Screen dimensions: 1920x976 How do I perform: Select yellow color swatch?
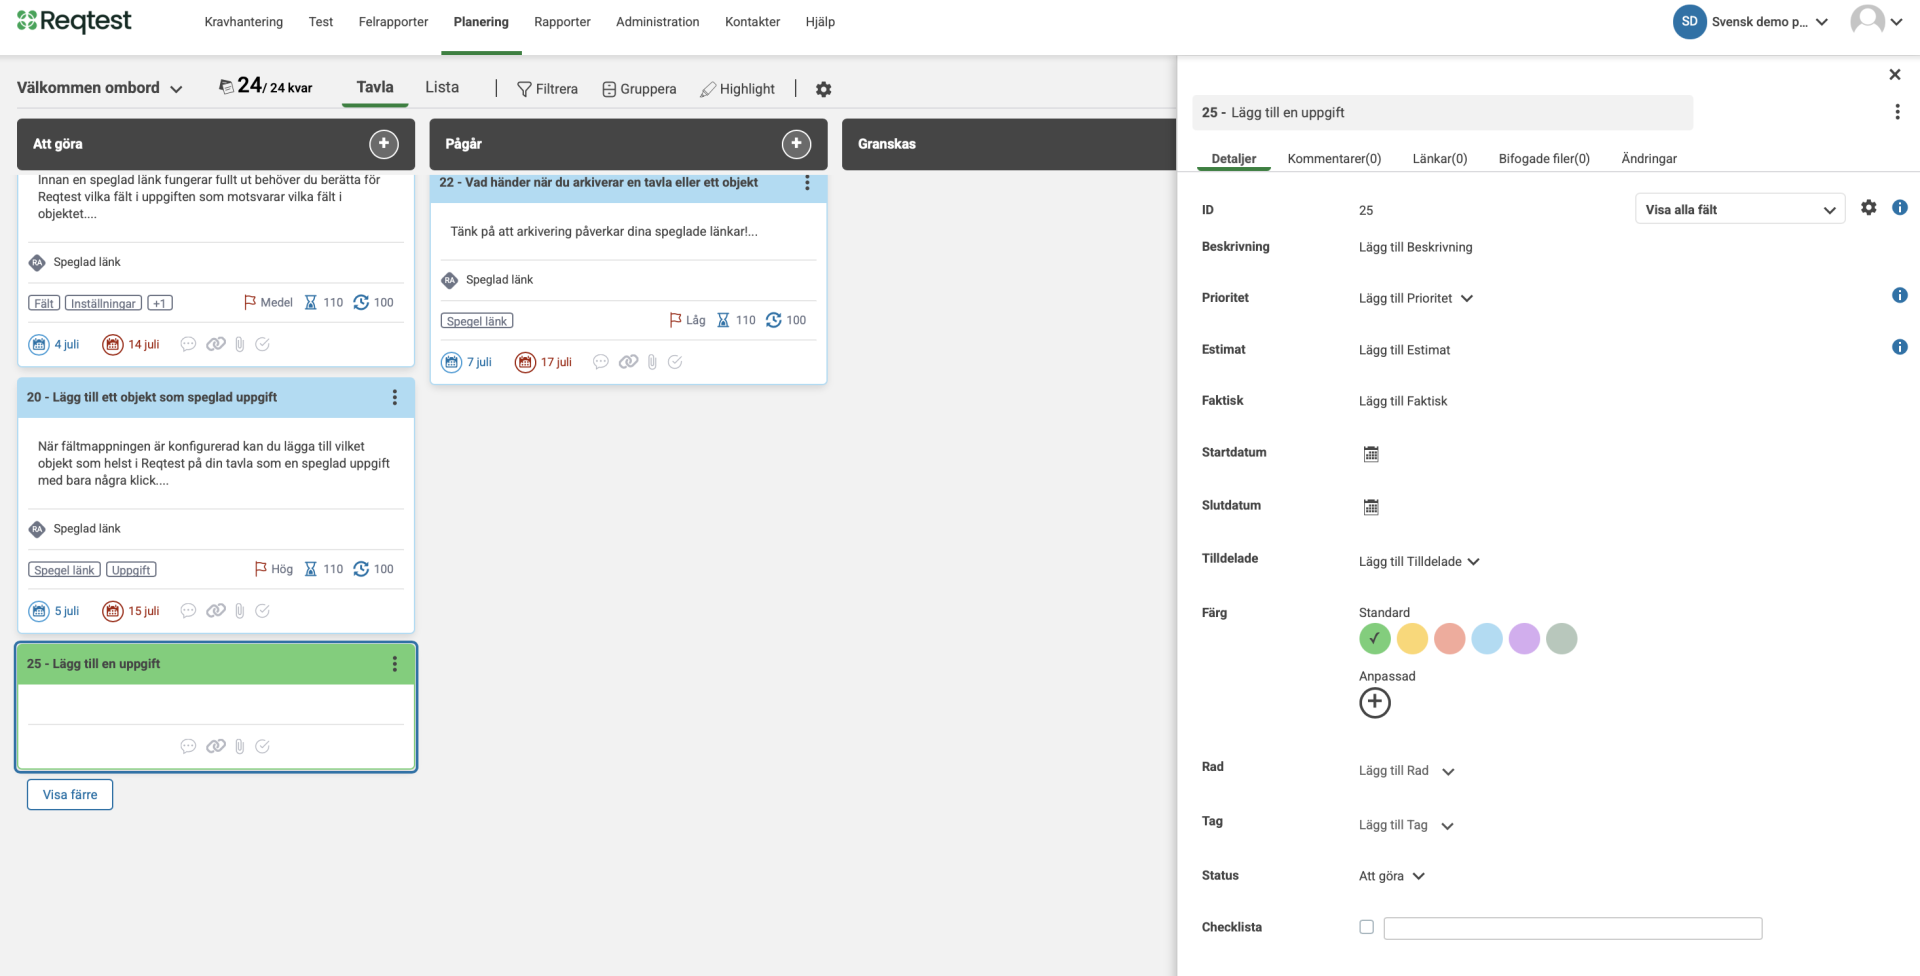point(1412,638)
